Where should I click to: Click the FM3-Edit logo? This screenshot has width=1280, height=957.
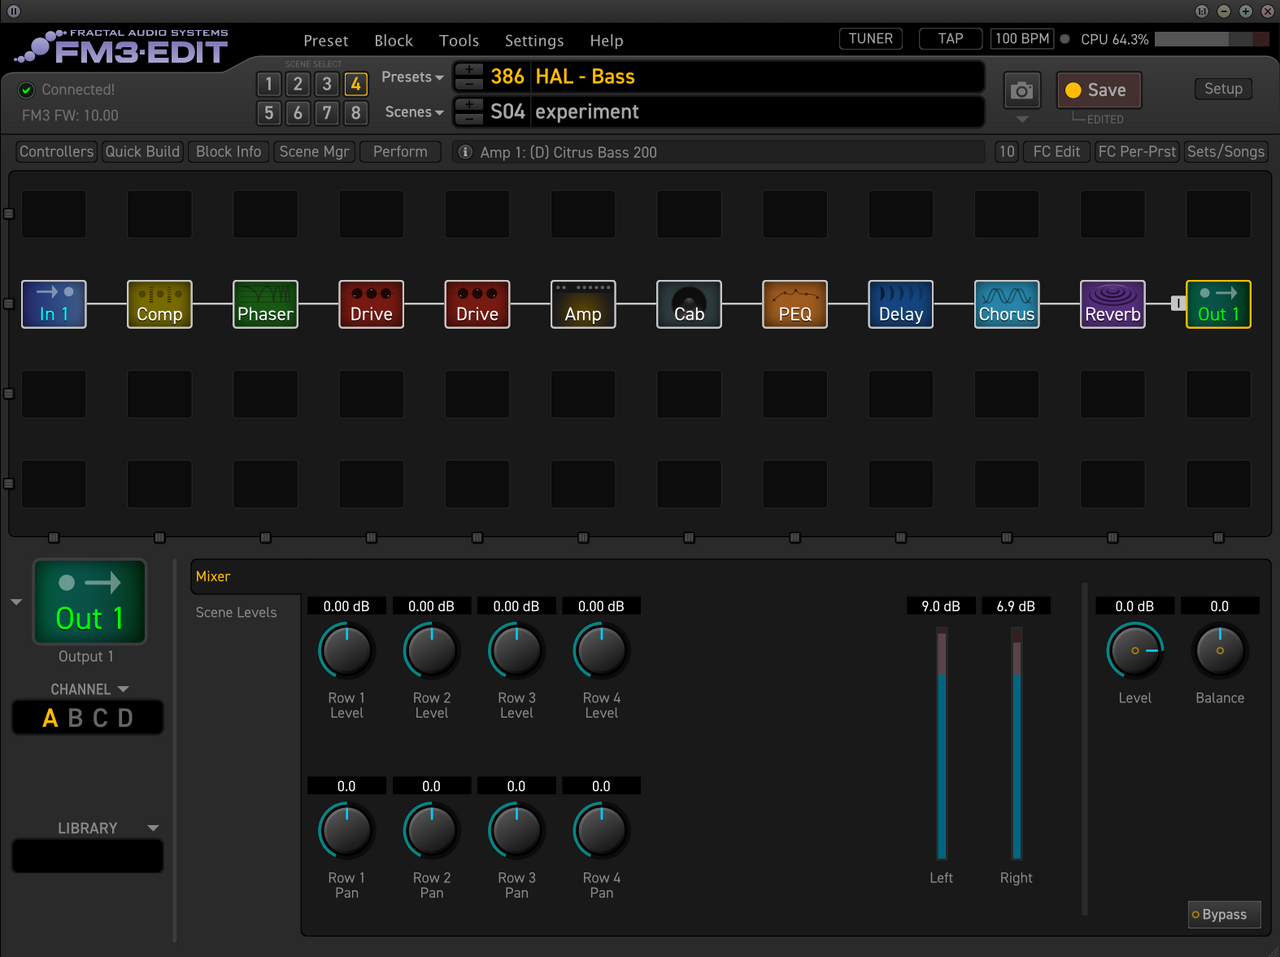(124, 47)
